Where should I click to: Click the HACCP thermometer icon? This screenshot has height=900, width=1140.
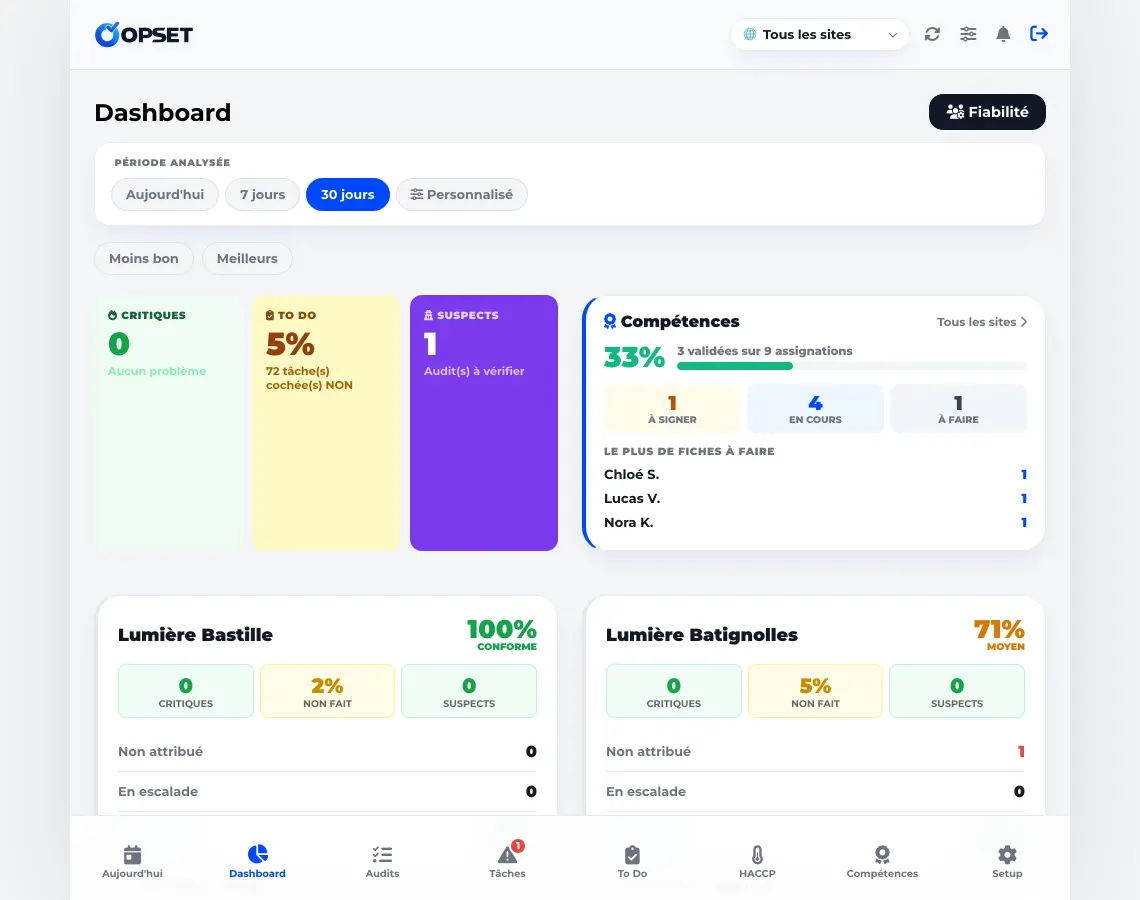(x=758, y=854)
